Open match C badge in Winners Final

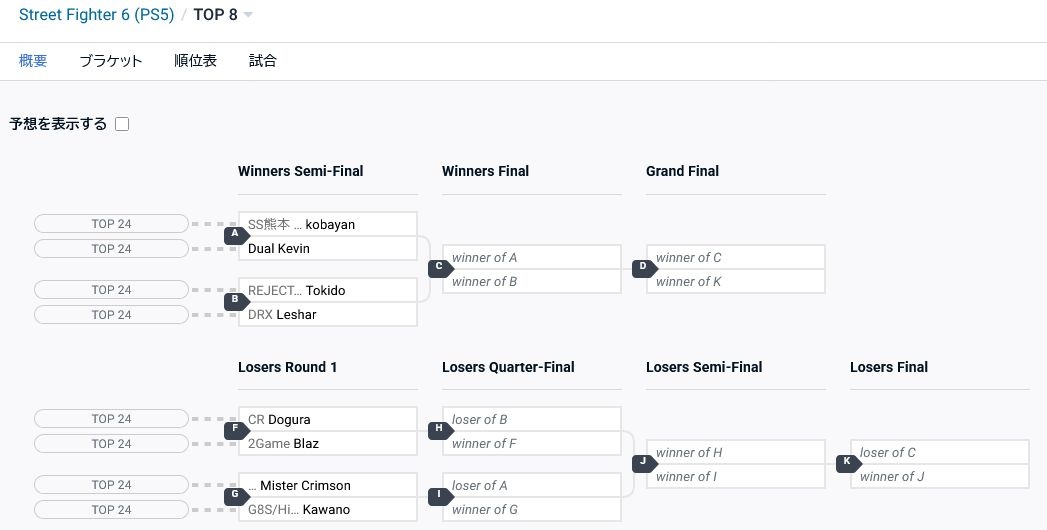pos(439,268)
